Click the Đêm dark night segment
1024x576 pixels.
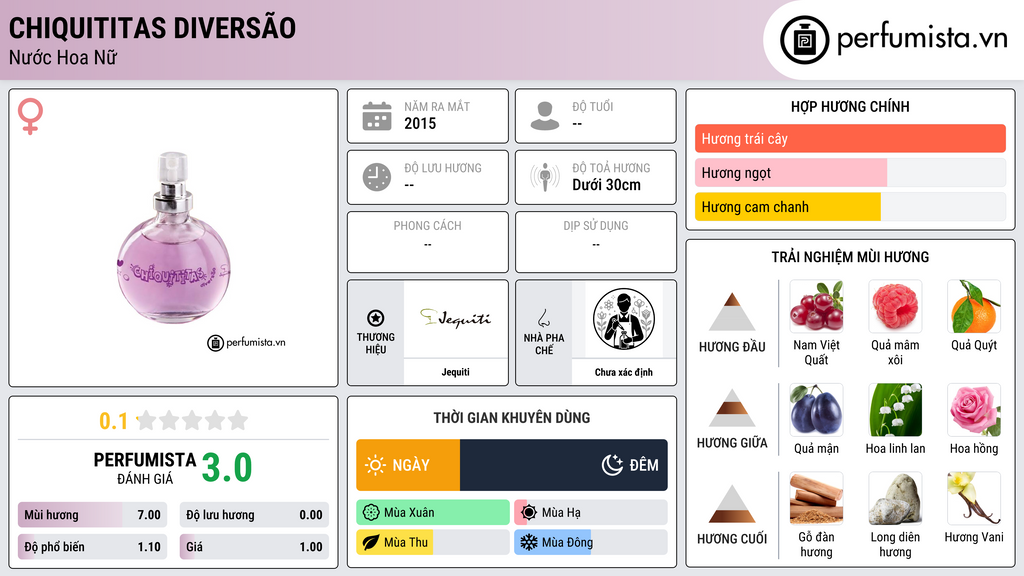(564, 465)
